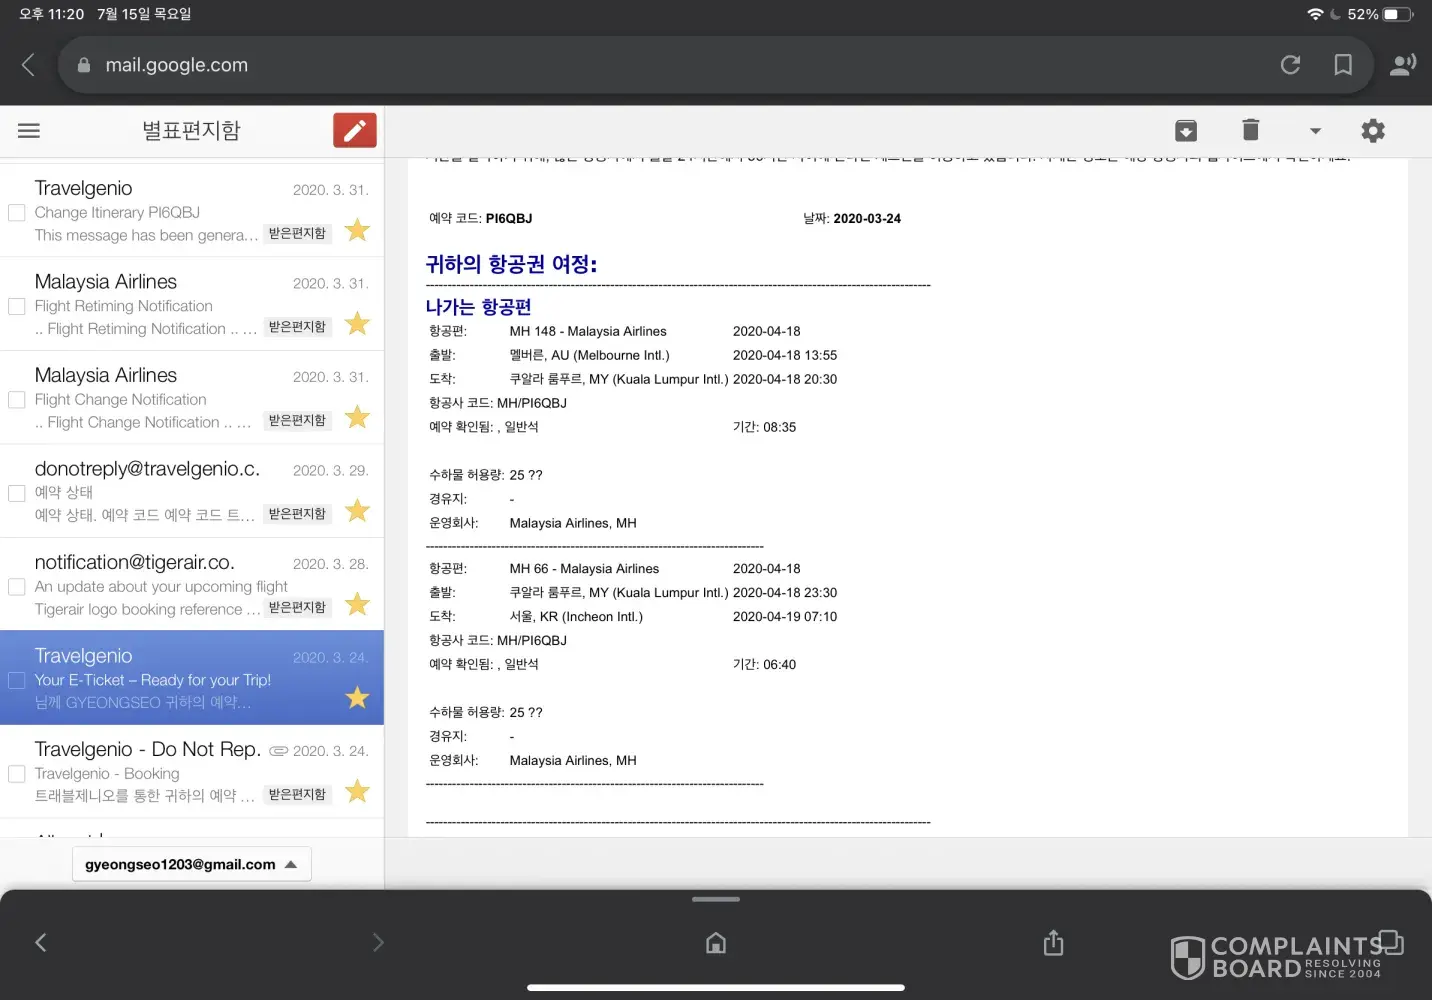Click the red compose pencil button
Viewport: 1432px width, 1000px height.
tap(354, 131)
